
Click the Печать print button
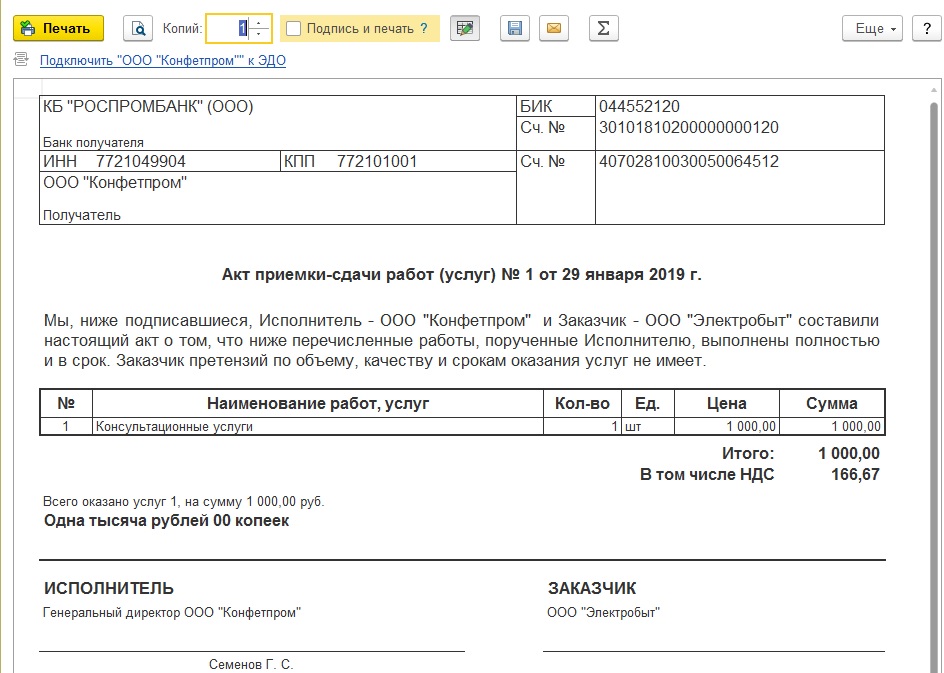(x=58, y=28)
